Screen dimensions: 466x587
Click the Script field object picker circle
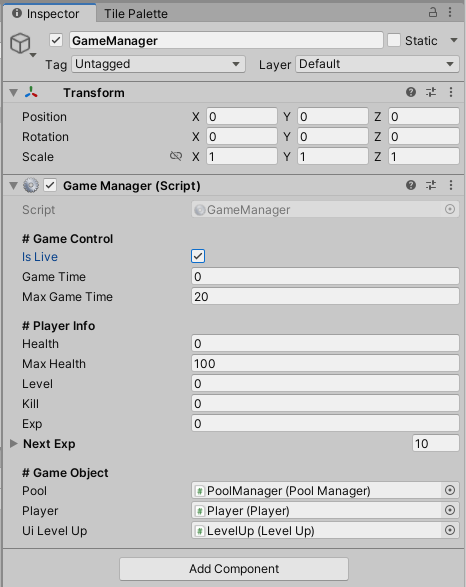tap(450, 209)
